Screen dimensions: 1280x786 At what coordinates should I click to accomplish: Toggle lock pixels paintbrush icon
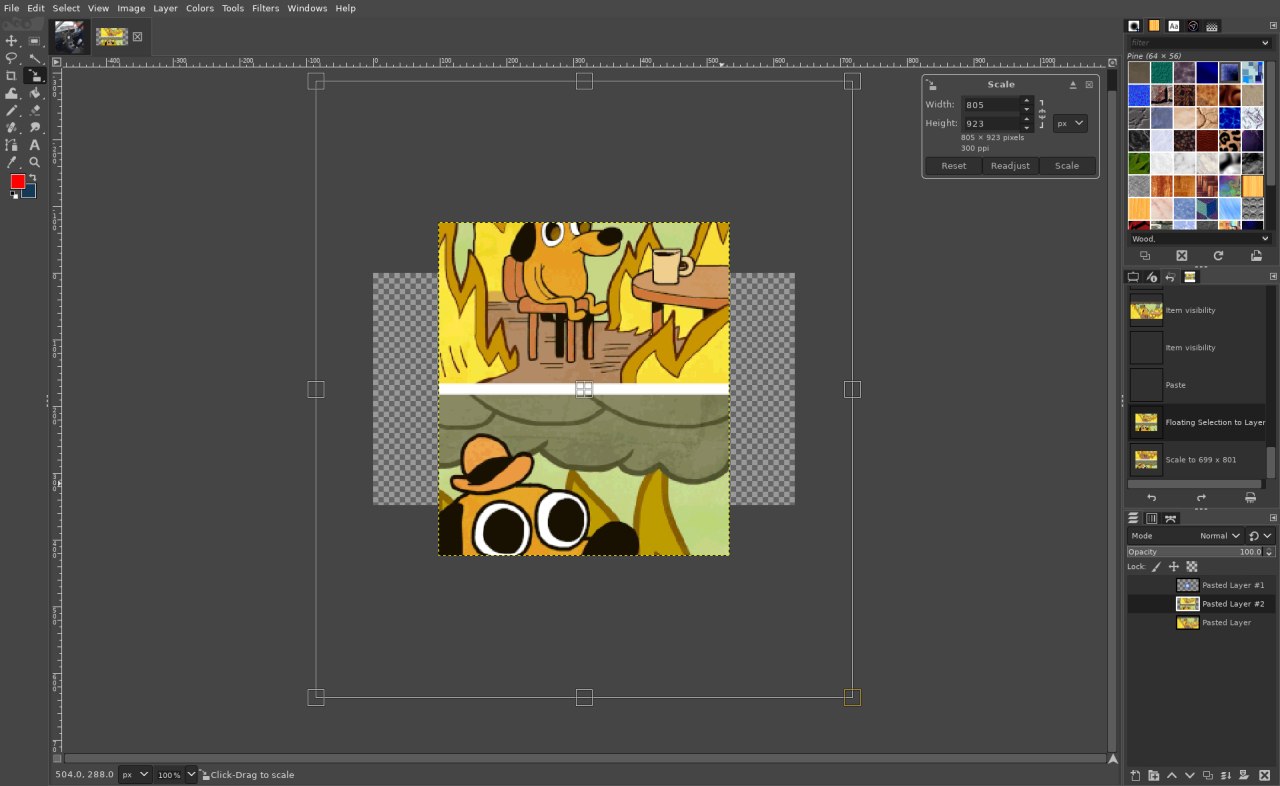pos(1157,567)
